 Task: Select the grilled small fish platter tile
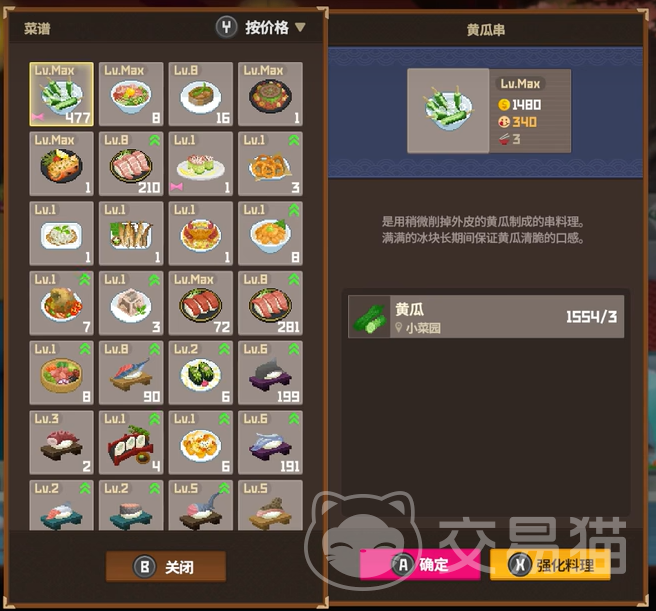click(131, 234)
